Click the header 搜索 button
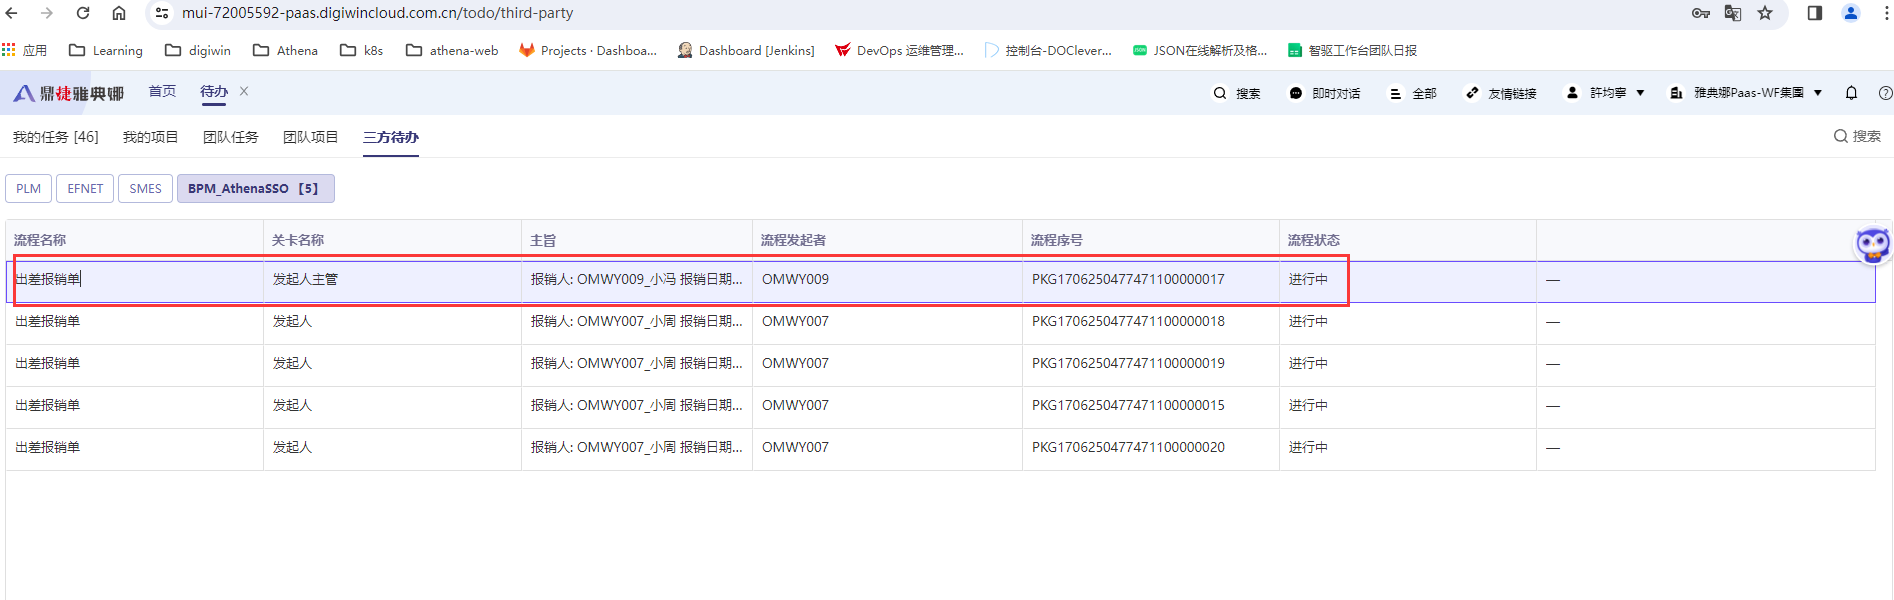The height and width of the screenshot is (600, 1894). 1237,93
